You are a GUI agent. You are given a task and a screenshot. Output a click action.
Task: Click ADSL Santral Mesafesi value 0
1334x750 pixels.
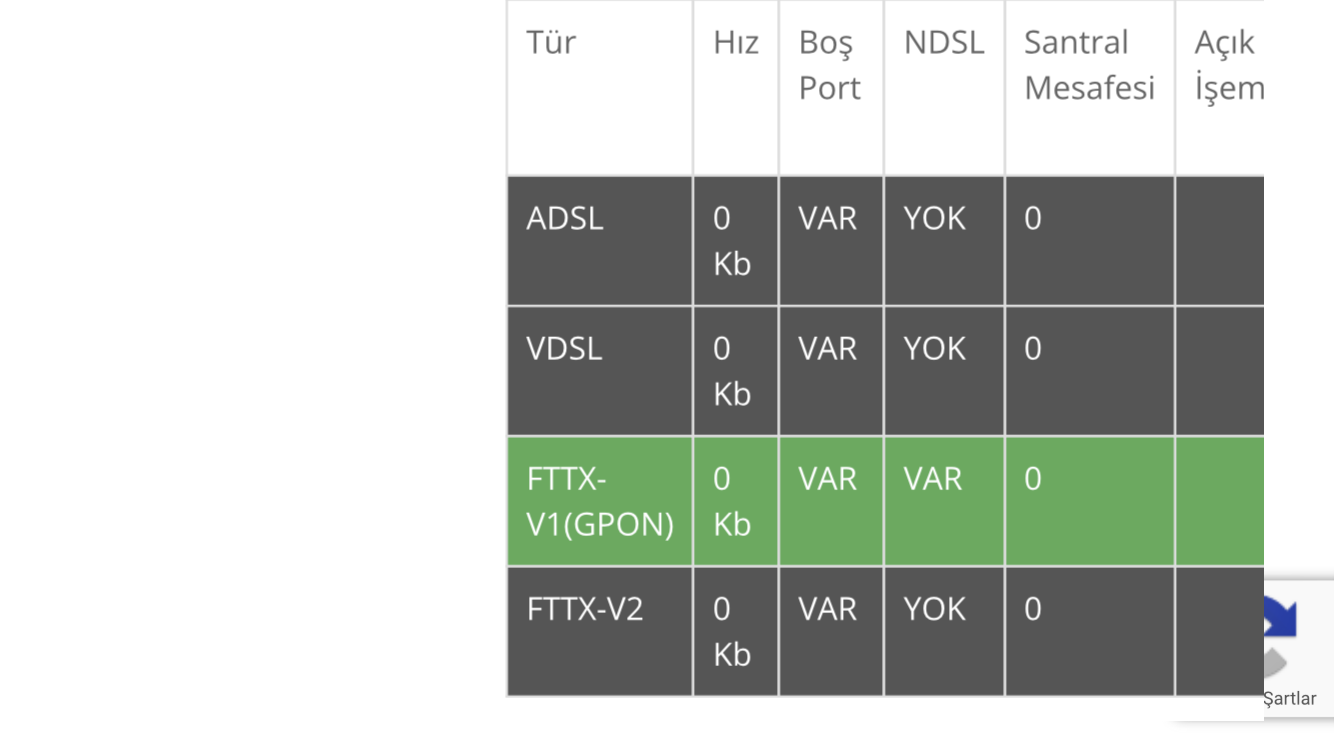[1032, 218]
